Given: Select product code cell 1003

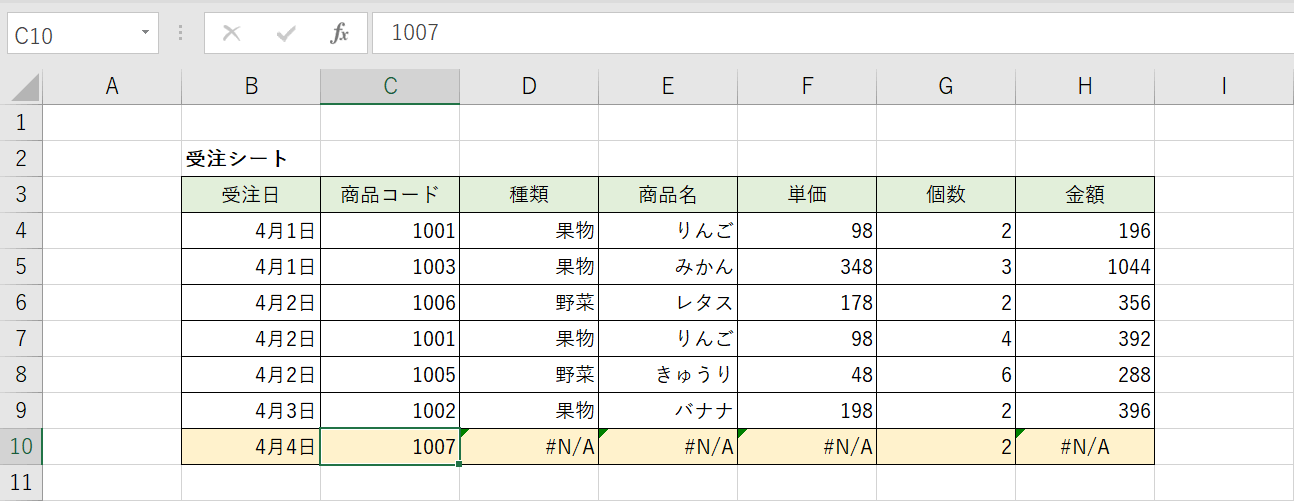Looking at the screenshot, I should point(390,267).
